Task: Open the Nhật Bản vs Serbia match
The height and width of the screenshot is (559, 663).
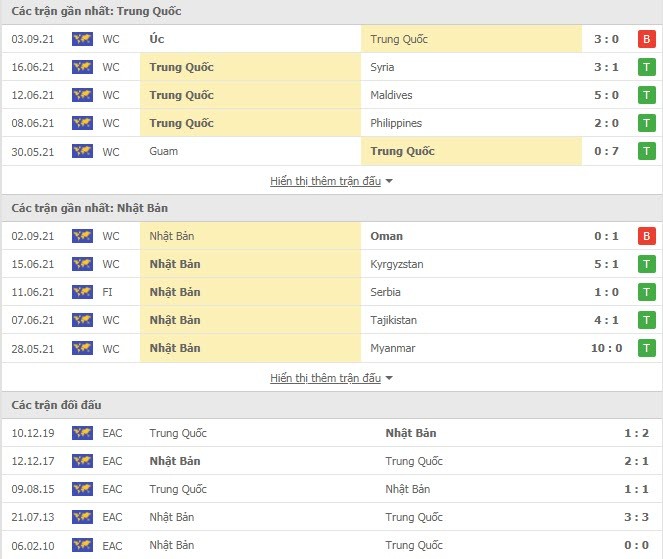Action: pyautogui.click(x=332, y=292)
